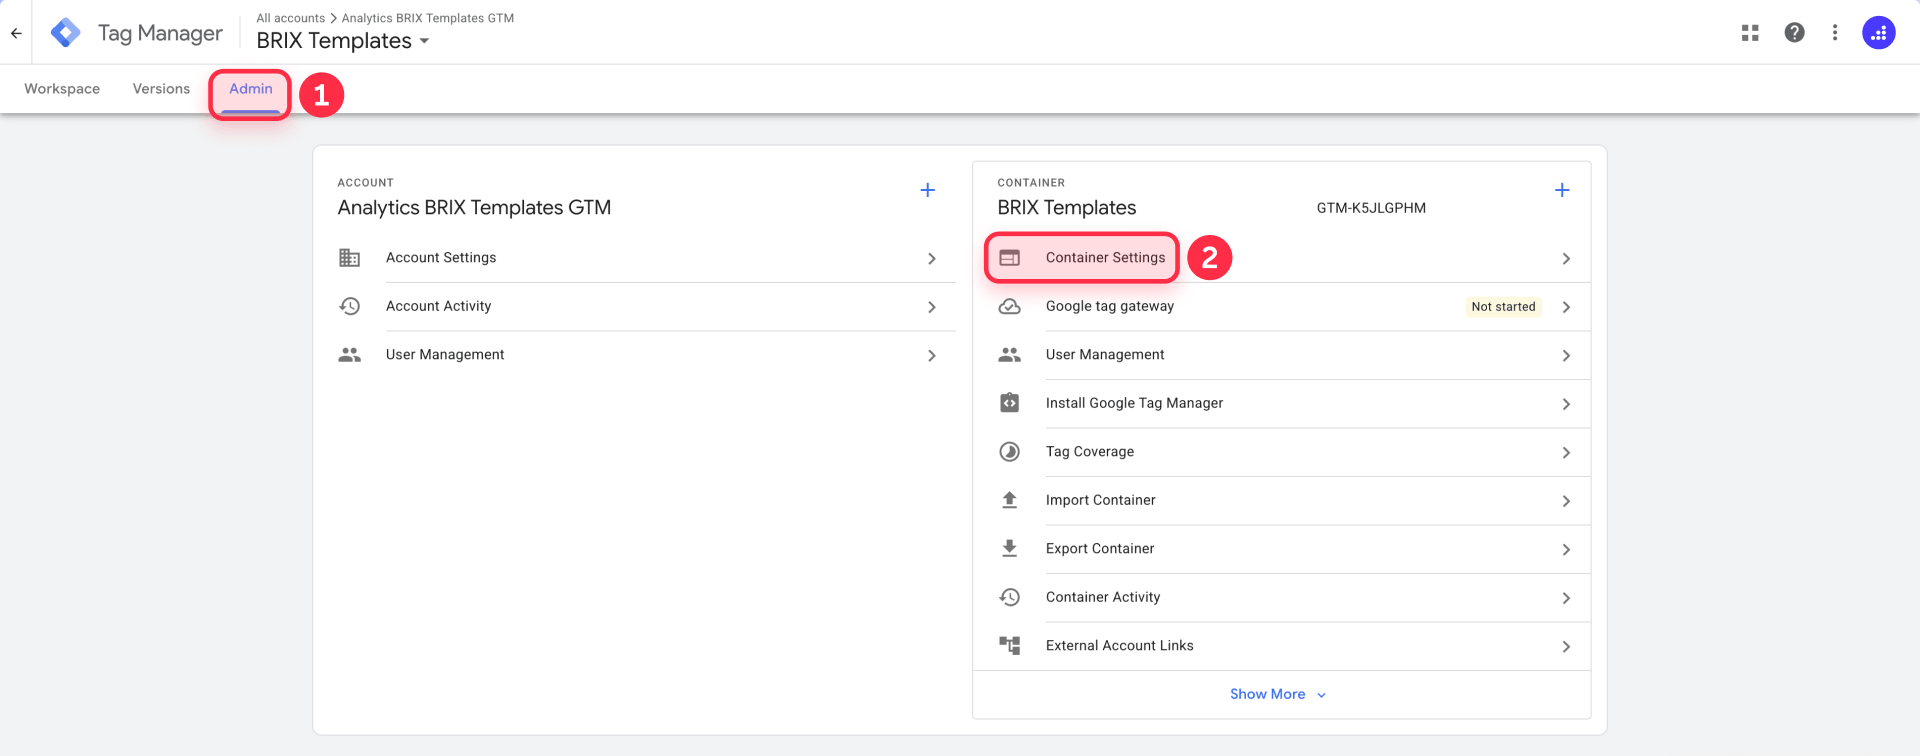Click the Google tag gateway cloud icon
The width and height of the screenshot is (1920, 756).
click(1010, 306)
